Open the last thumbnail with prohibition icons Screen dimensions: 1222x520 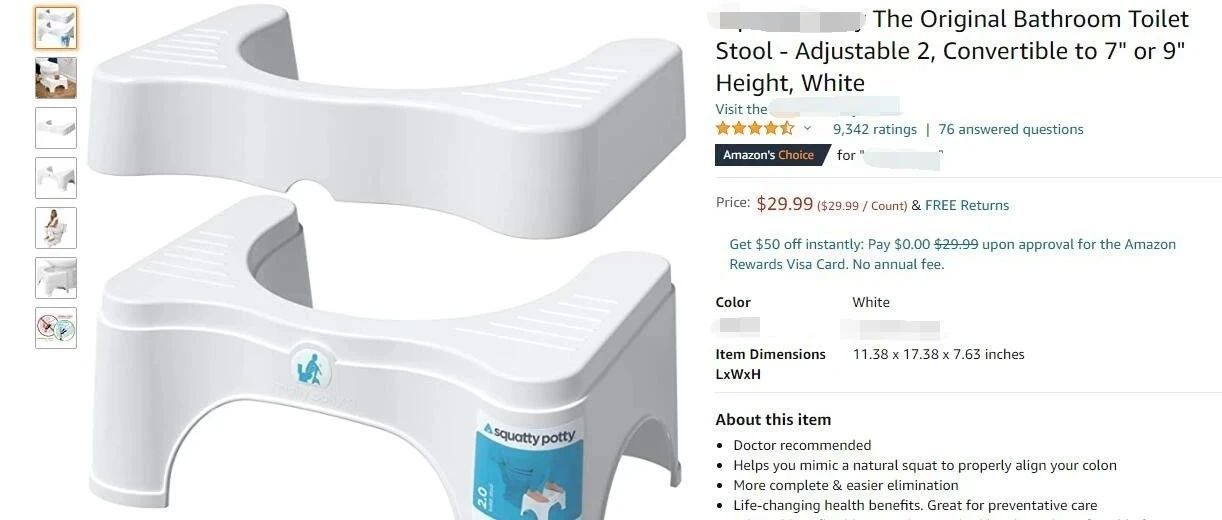point(56,328)
